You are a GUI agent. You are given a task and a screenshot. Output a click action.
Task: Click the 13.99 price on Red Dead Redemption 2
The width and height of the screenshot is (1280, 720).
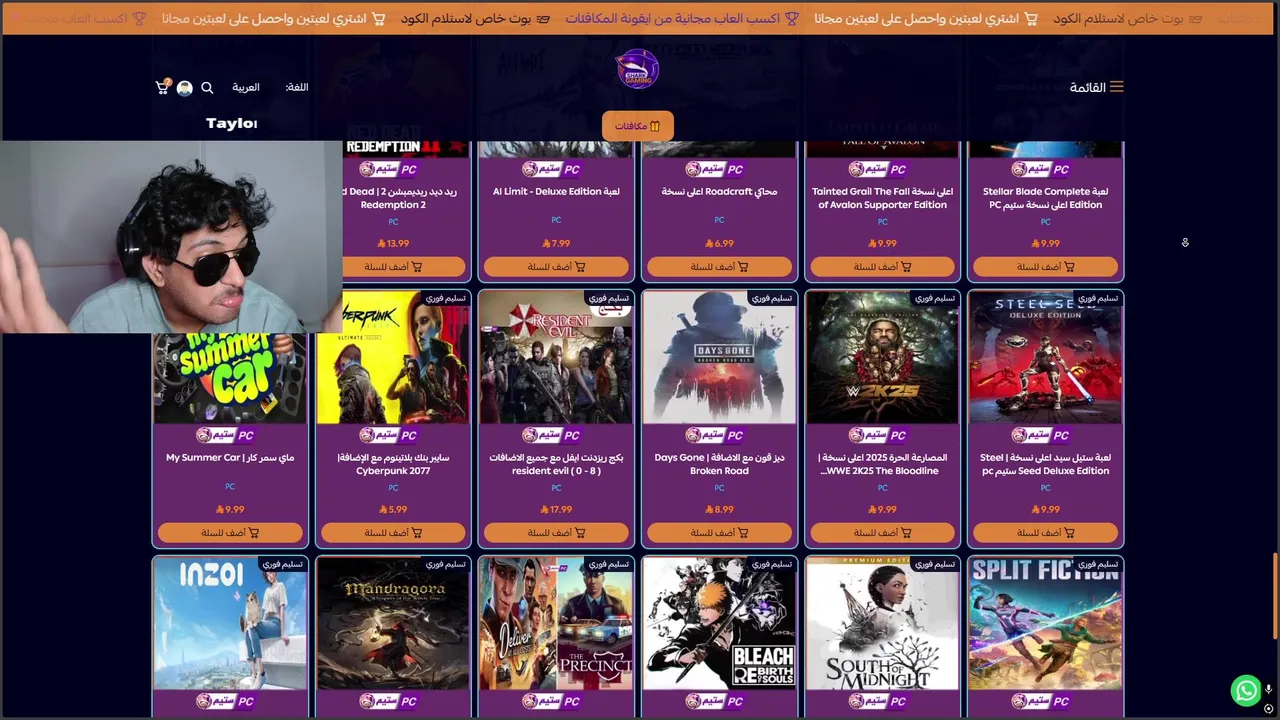click(x=393, y=243)
